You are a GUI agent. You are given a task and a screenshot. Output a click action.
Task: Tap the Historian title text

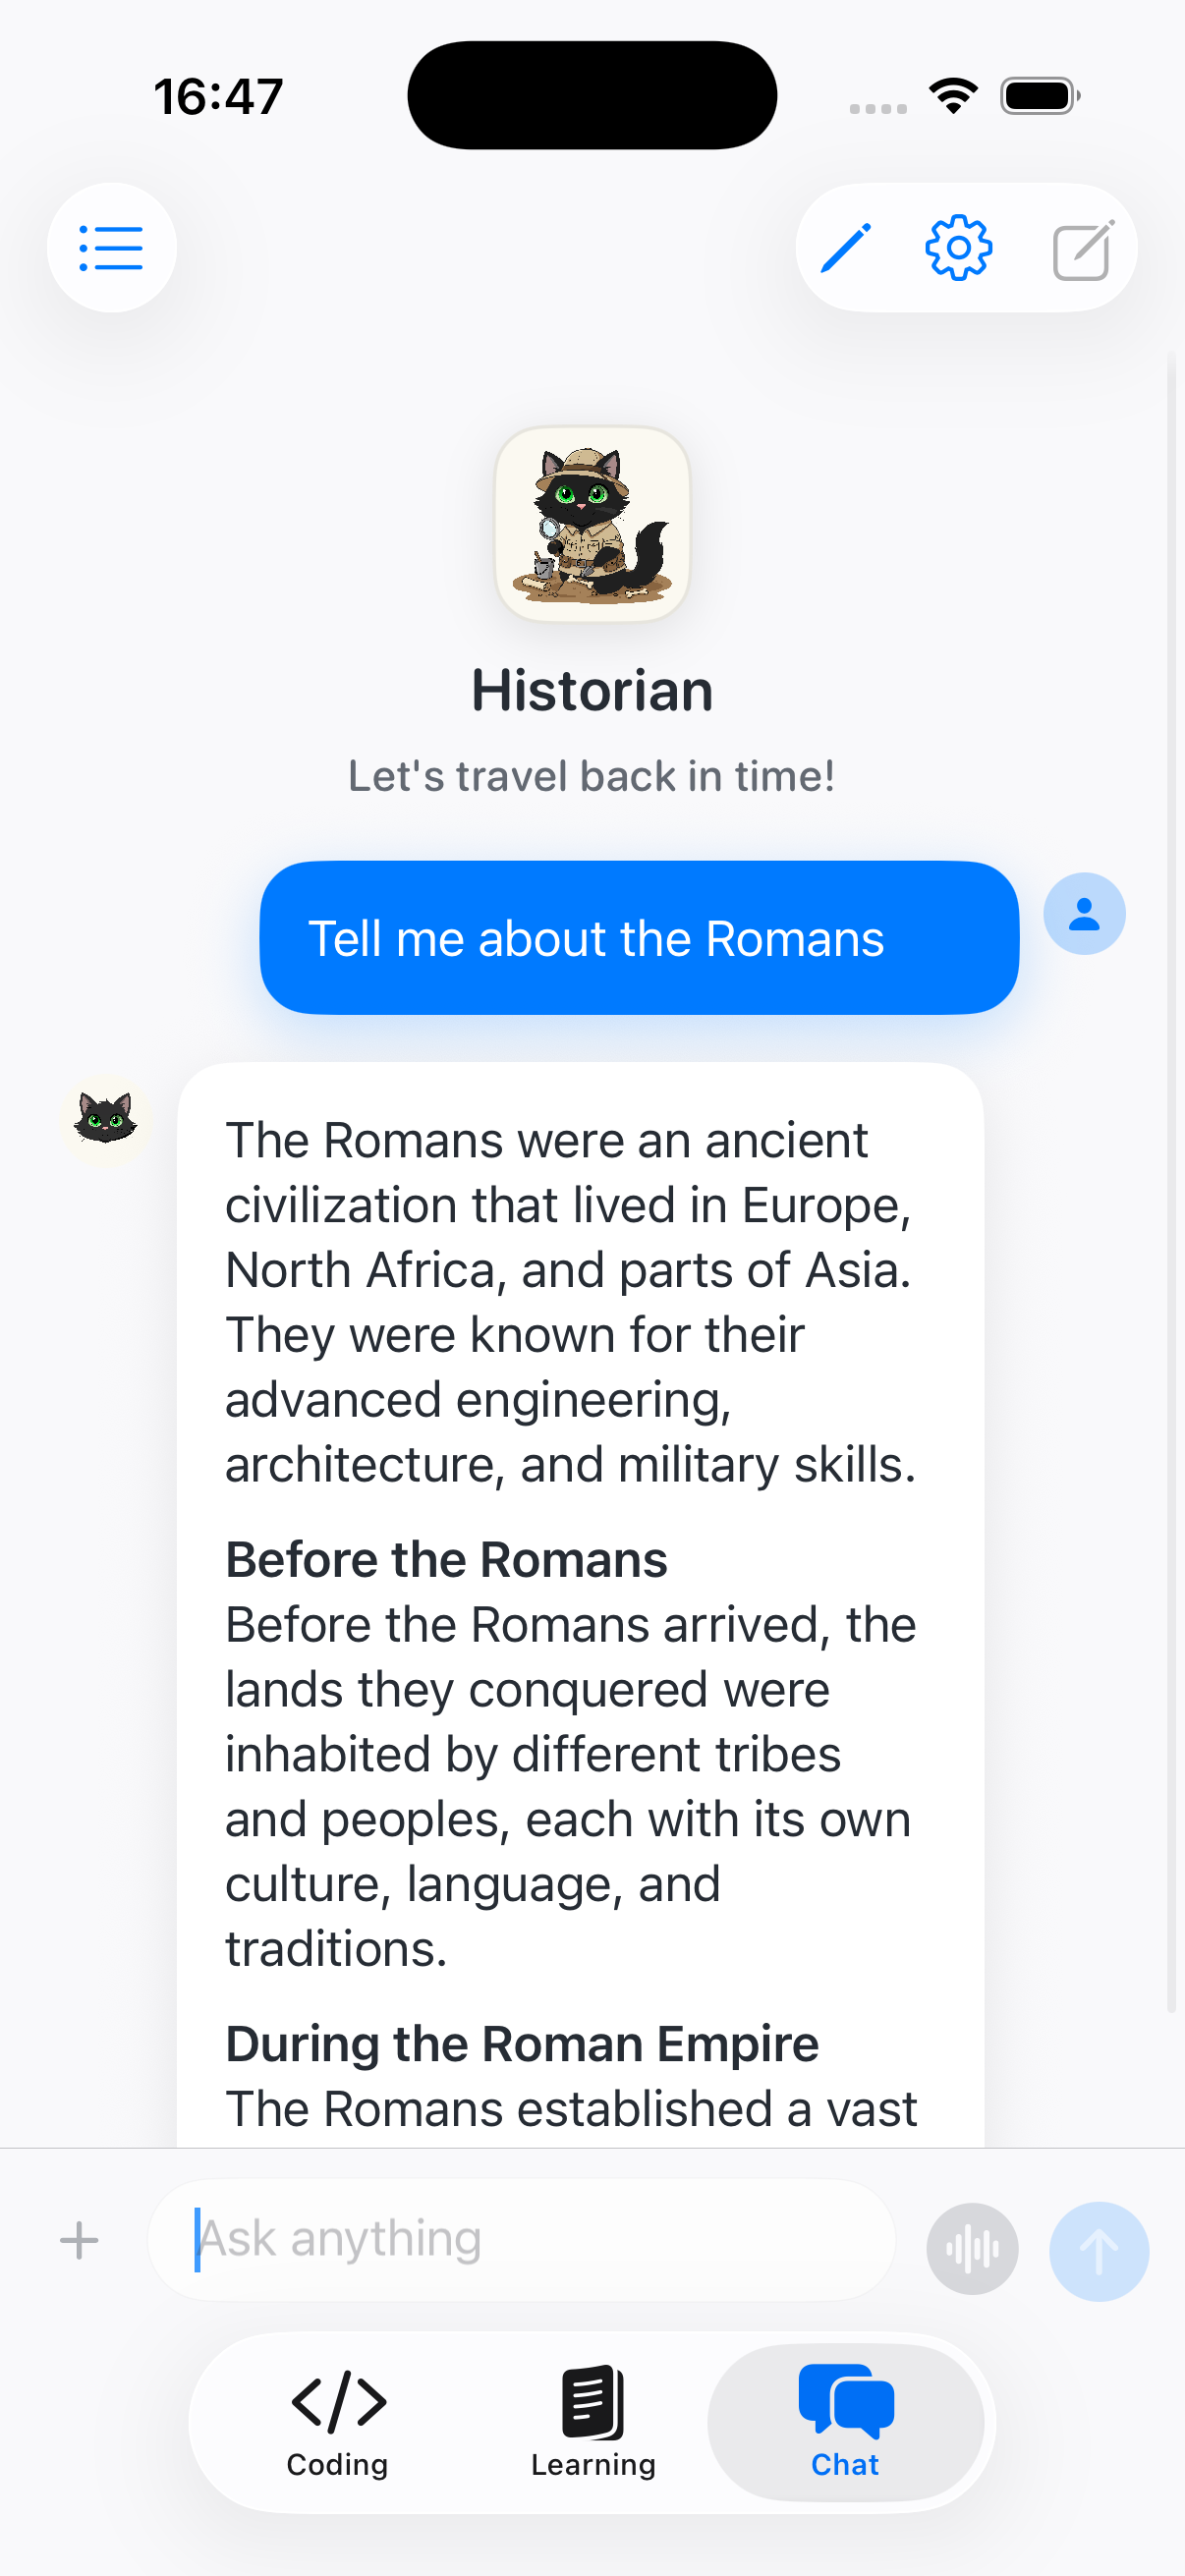click(x=592, y=690)
